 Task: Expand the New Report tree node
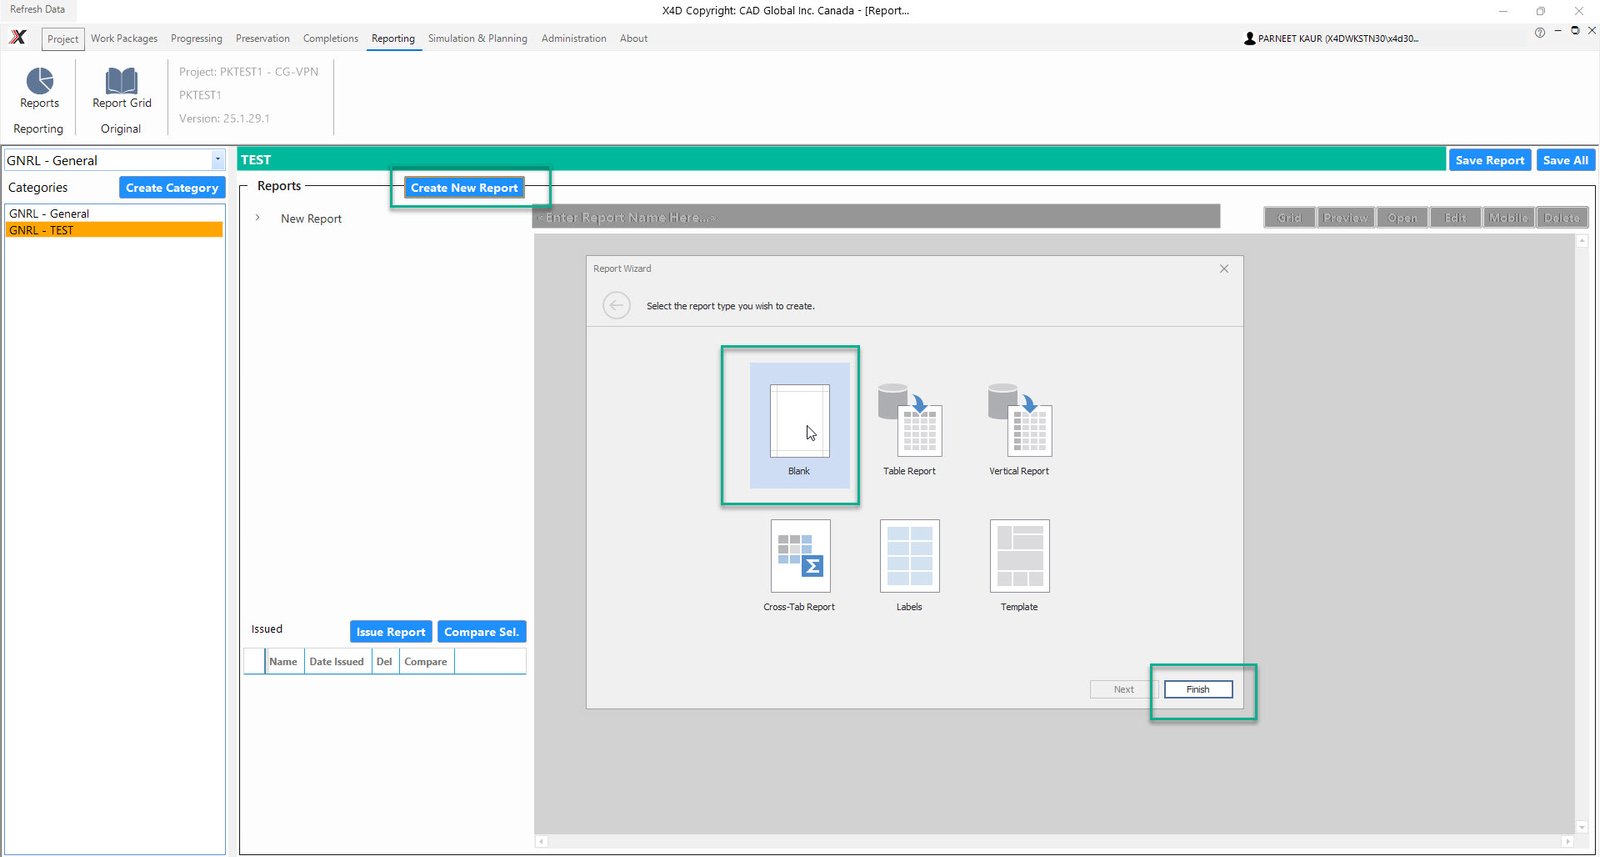258,218
